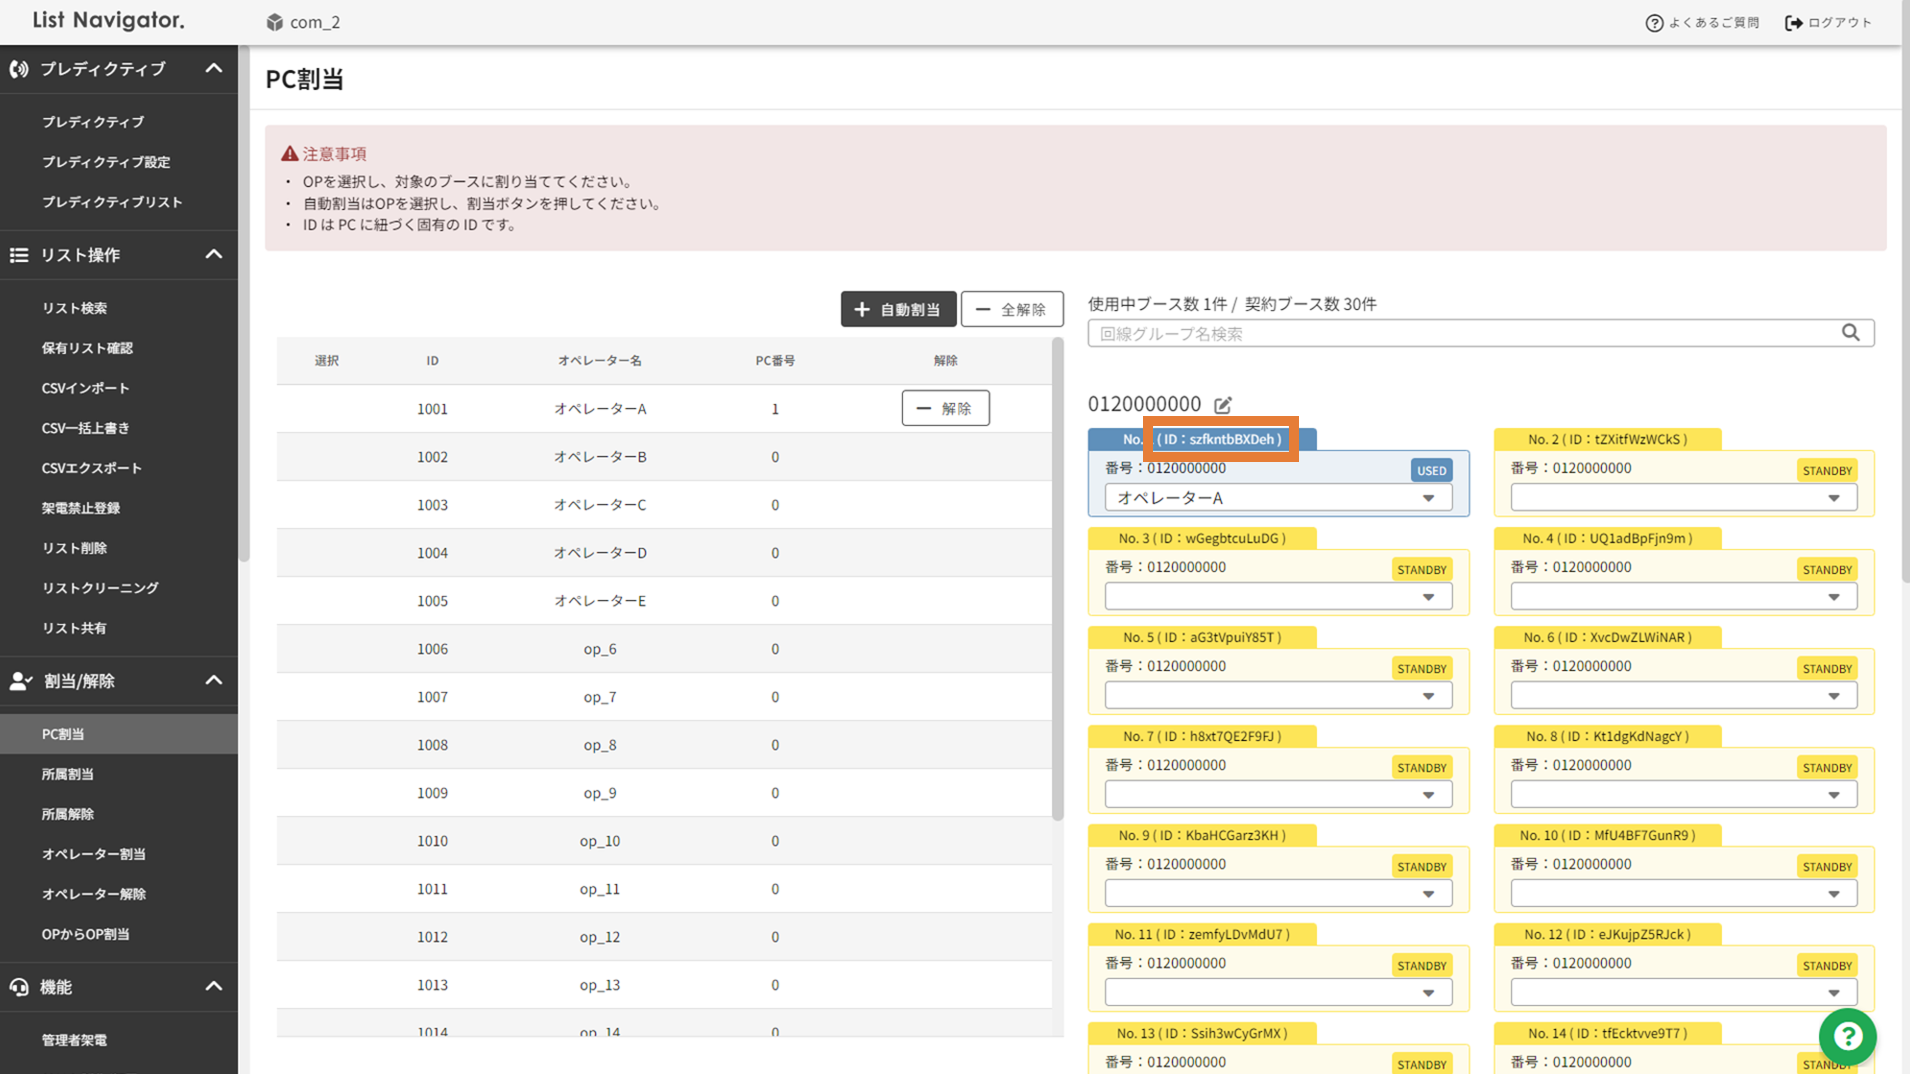Collapse the 機能 sidebar section chevron
This screenshot has width=1910, height=1074.
[214, 987]
